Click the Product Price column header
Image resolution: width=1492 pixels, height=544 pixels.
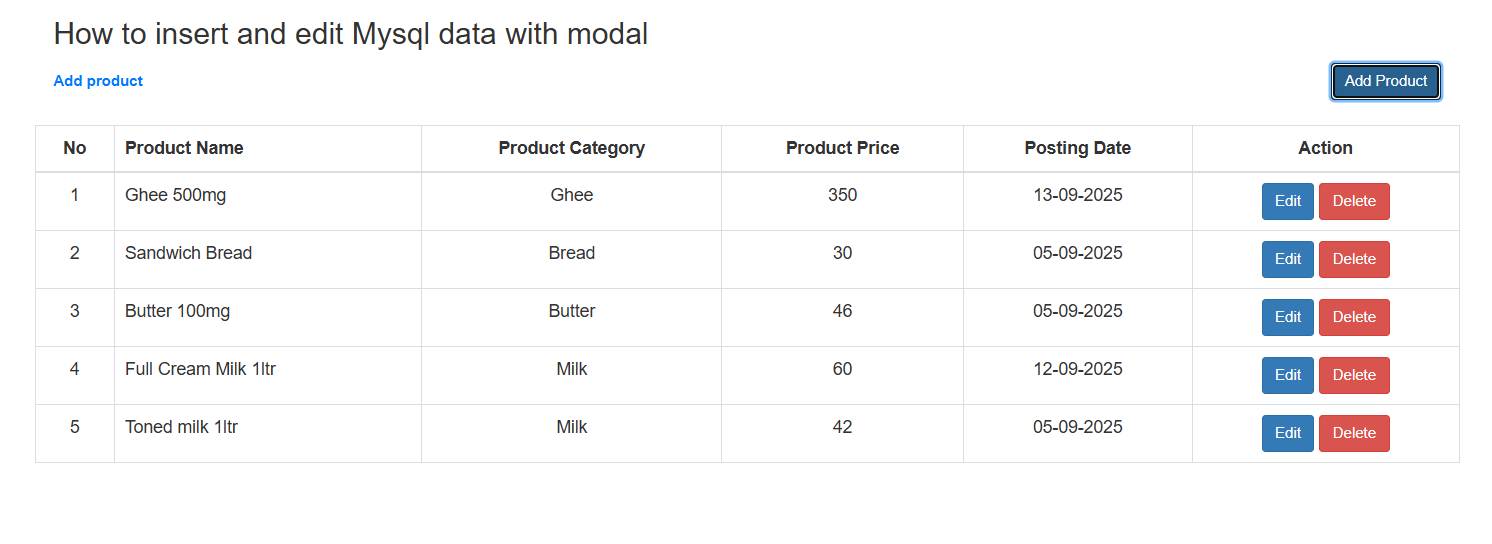tap(842, 148)
